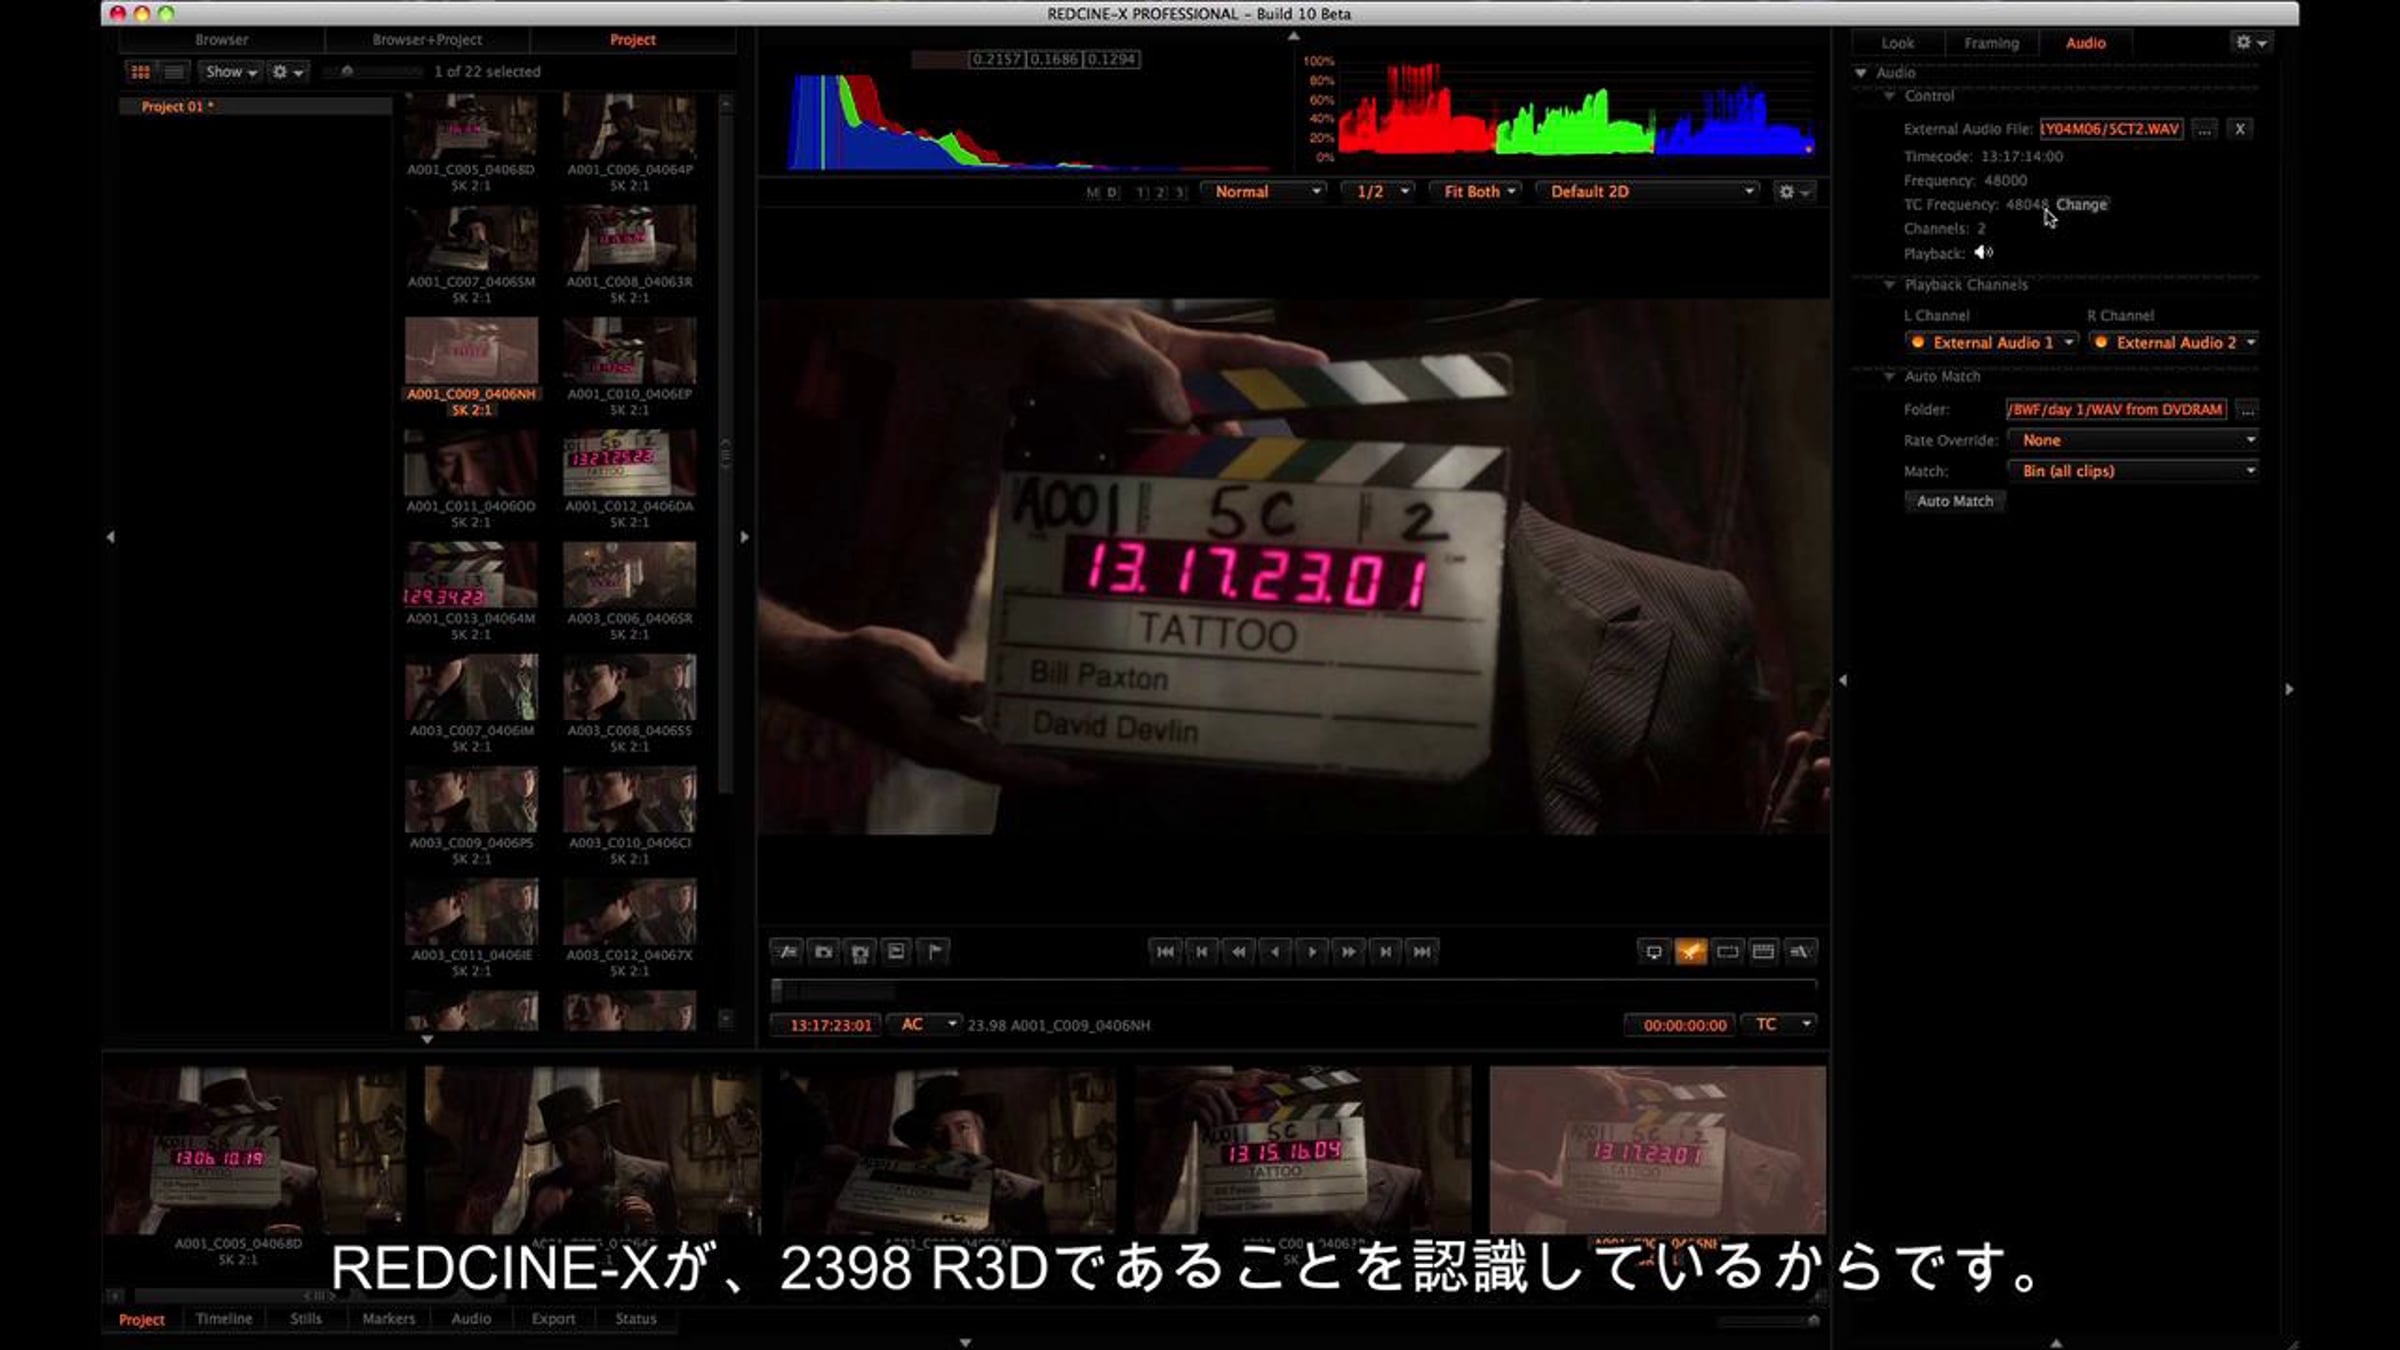
Task: Switch browser to grid thumbnail view
Action: pyautogui.click(x=141, y=72)
